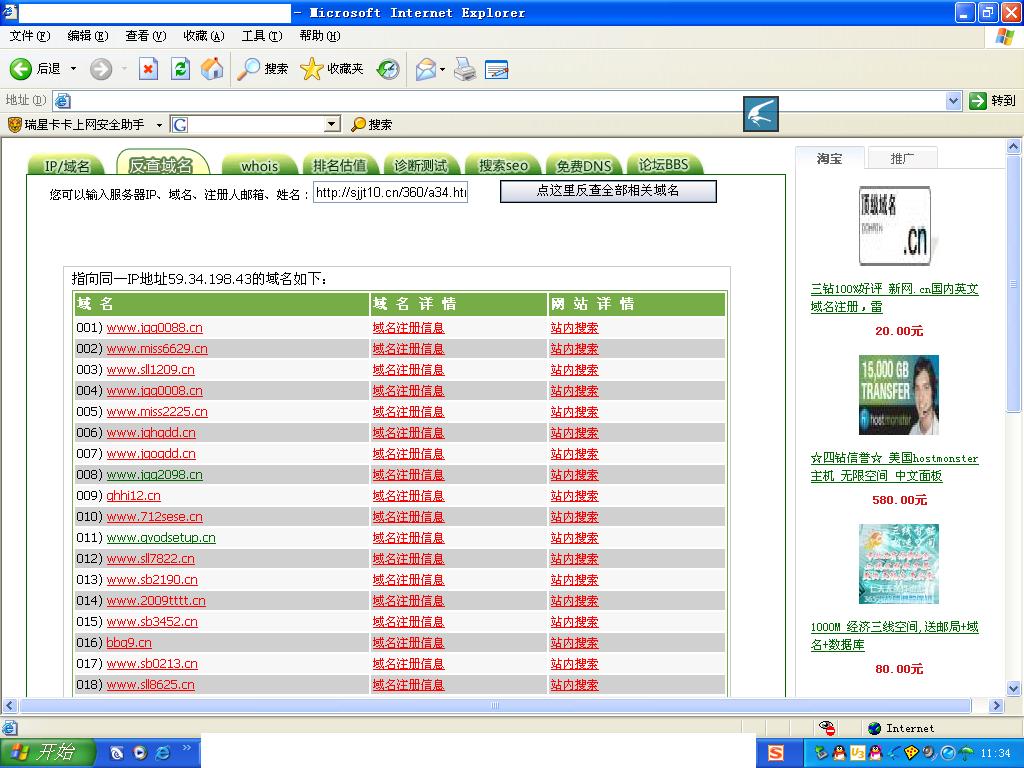Go to the Home page icon

(x=212, y=69)
